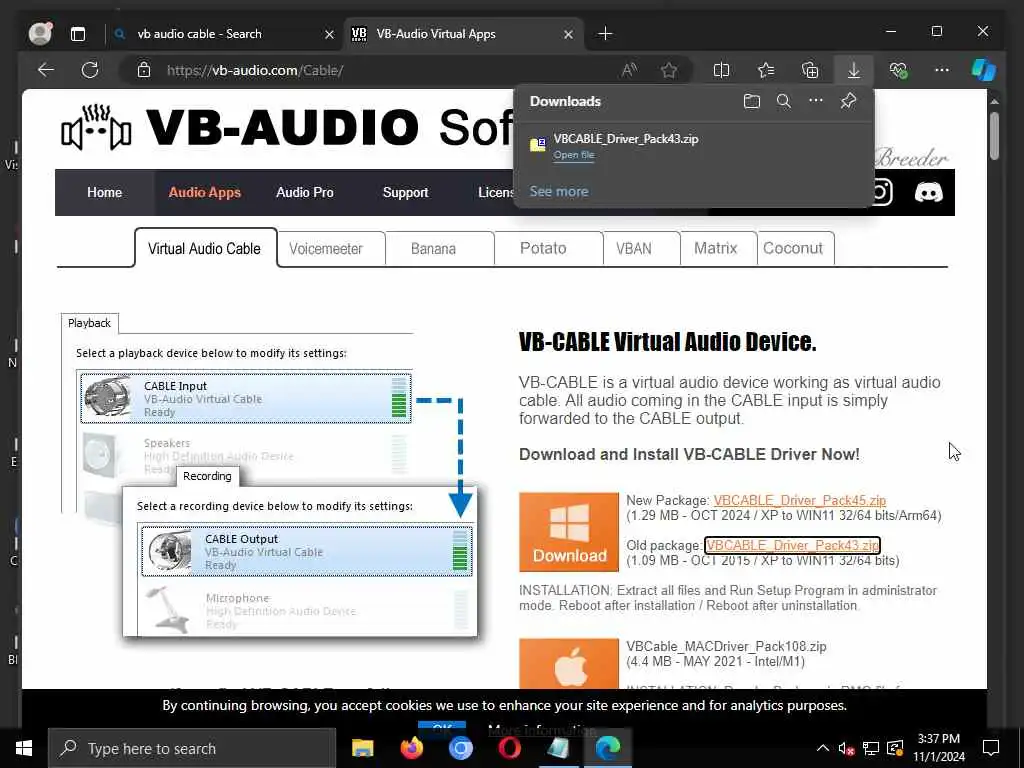Open the Audio Pro menu

pyautogui.click(x=304, y=193)
